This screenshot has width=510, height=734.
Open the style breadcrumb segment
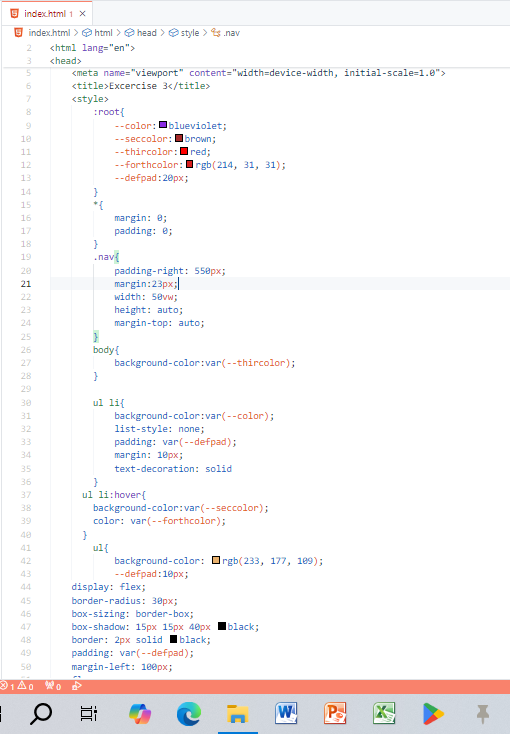(184, 33)
